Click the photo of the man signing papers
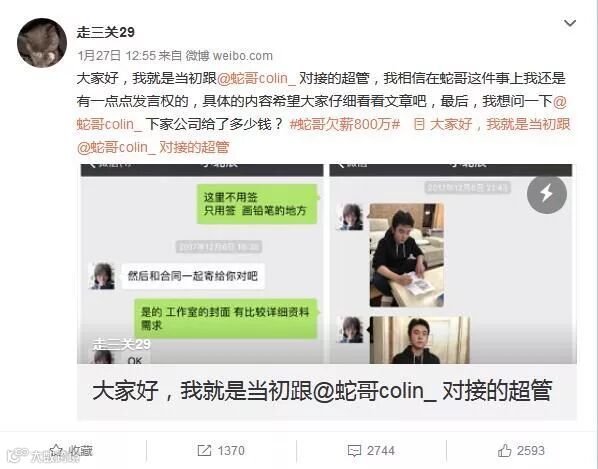This screenshot has width=598, height=469. click(x=407, y=255)
